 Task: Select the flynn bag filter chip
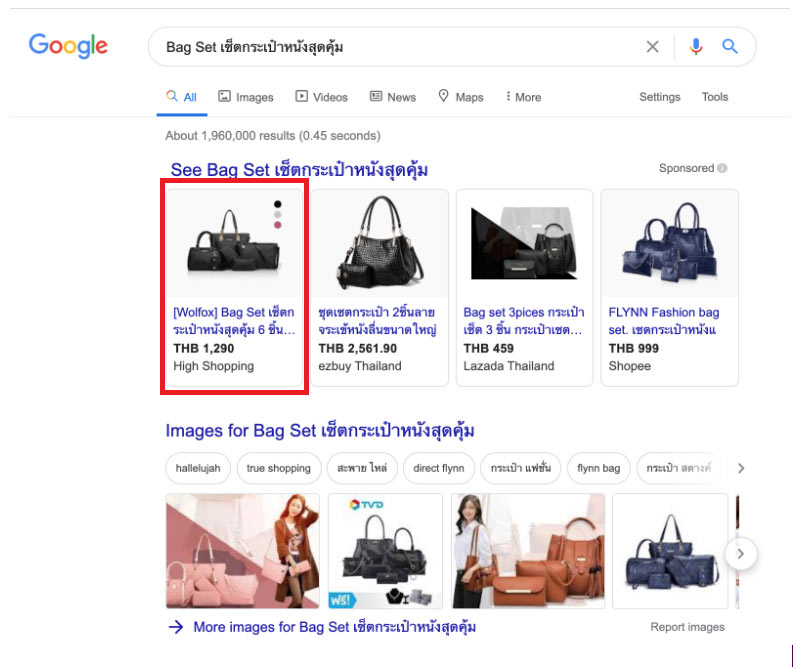599,468
